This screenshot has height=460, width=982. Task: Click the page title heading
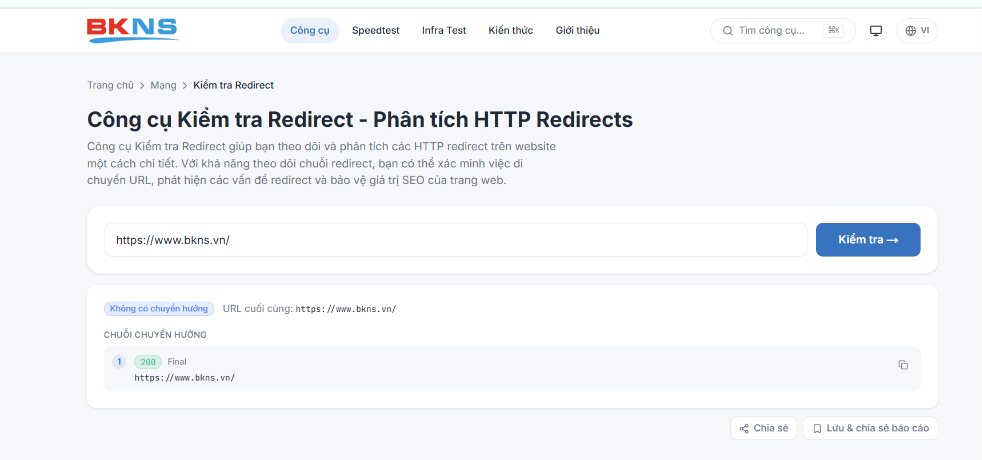click(x=360, y=119)
